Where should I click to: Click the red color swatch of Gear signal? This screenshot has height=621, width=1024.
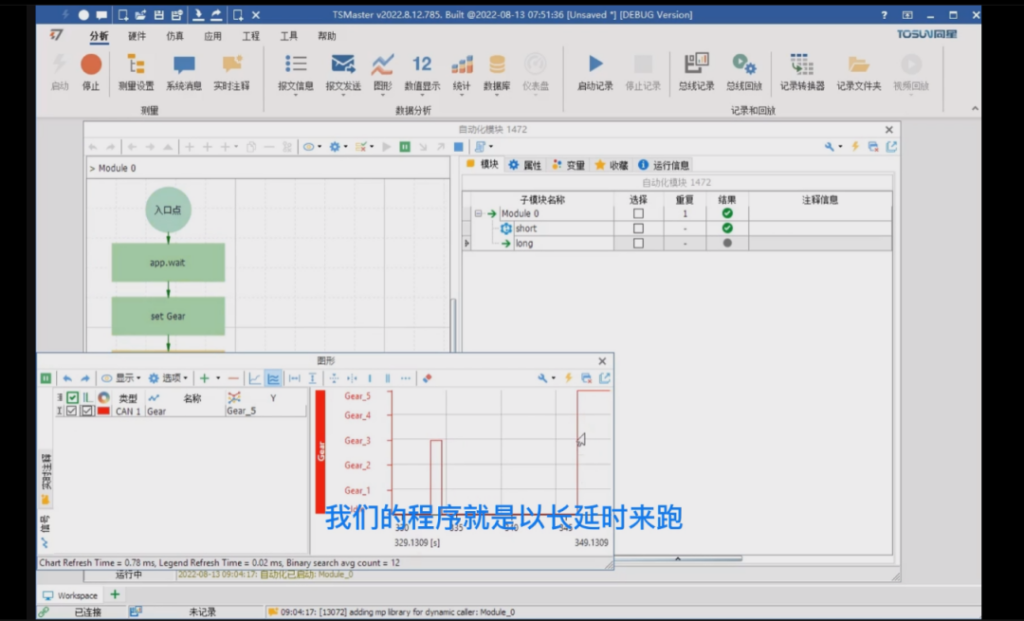point(103,411)
